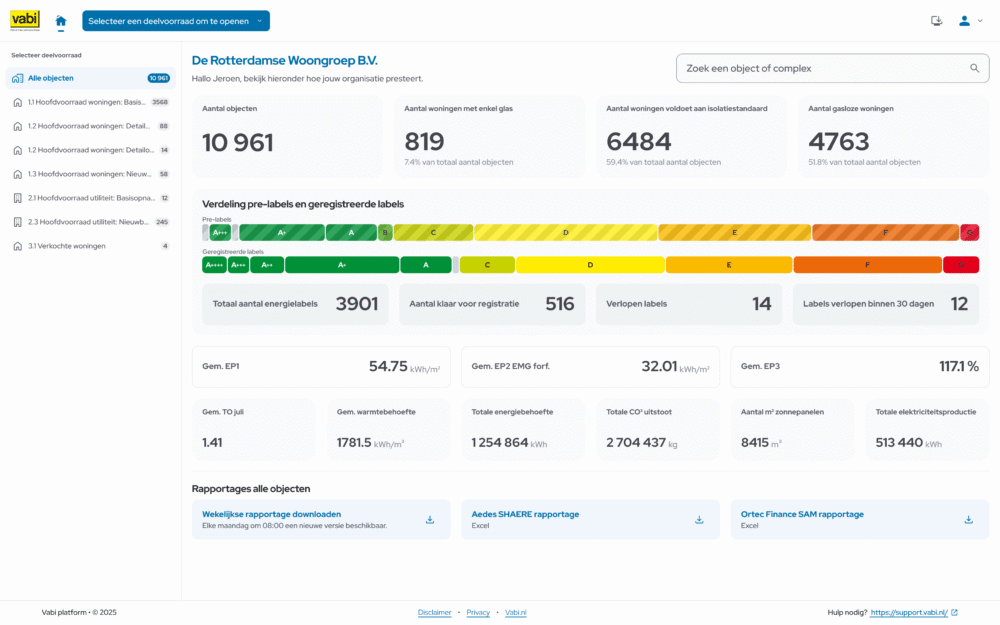Image resolution: width=1000 pixels, height=625 pixels.
Task: Click the search magnifier icon
Action: click(974, 68)
